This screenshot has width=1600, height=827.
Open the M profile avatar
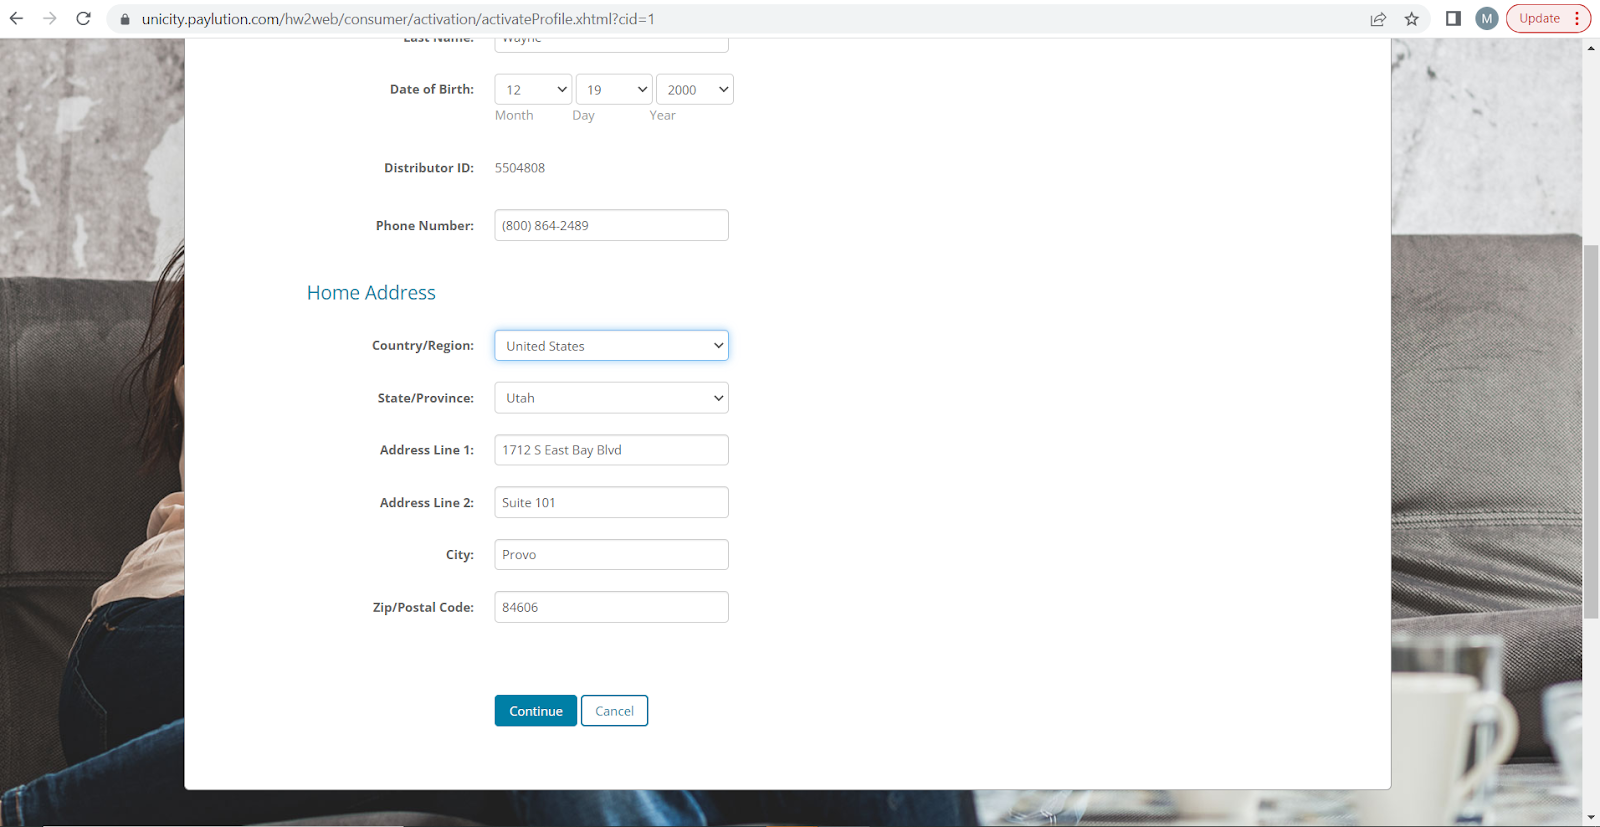coord(1487,19)
